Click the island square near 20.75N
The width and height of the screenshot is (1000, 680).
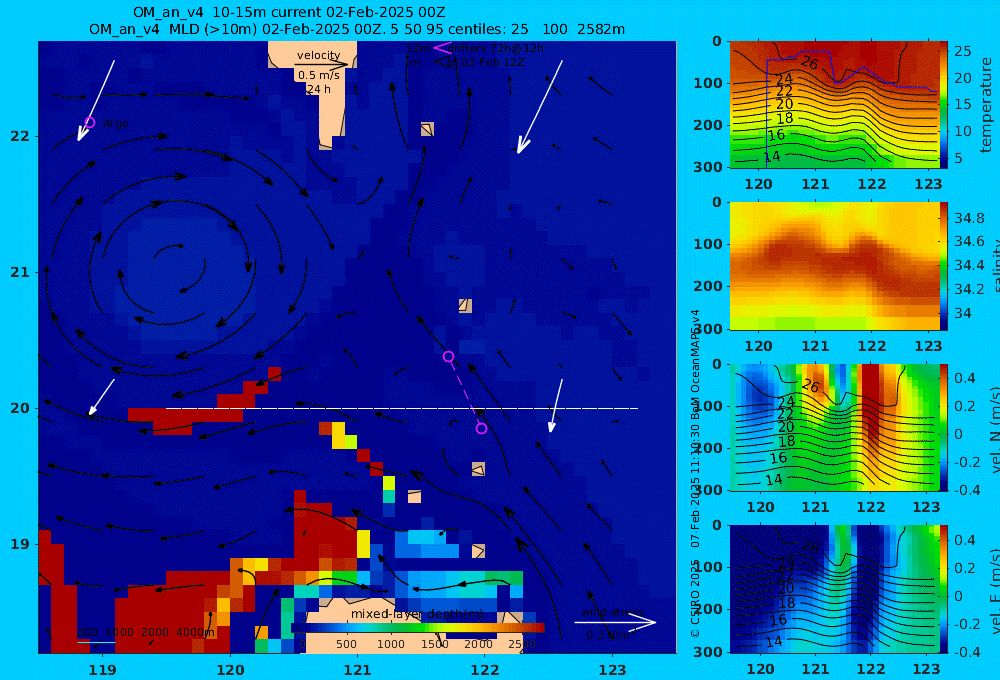pos(466,306)
